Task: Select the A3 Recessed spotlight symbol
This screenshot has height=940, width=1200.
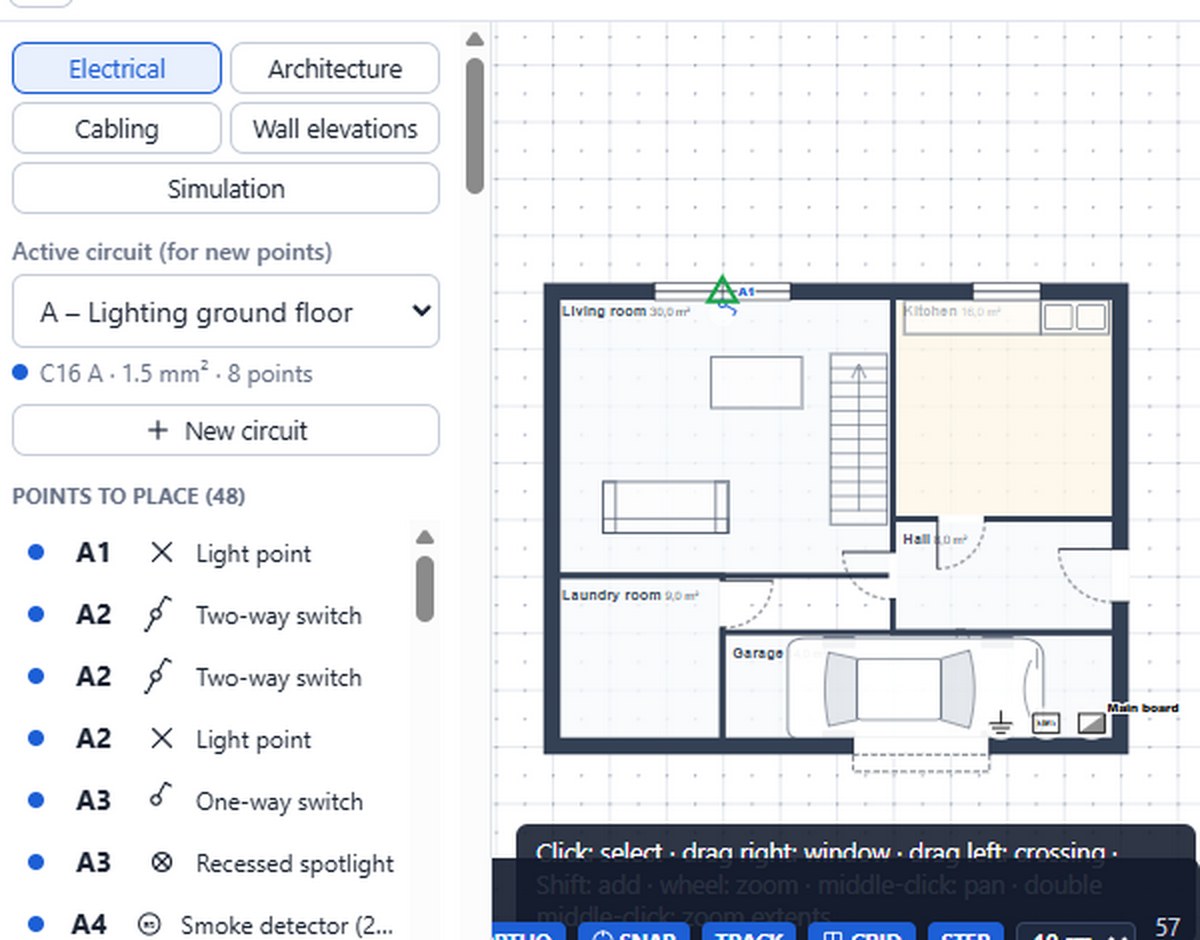Action: [x=161, y=863]
